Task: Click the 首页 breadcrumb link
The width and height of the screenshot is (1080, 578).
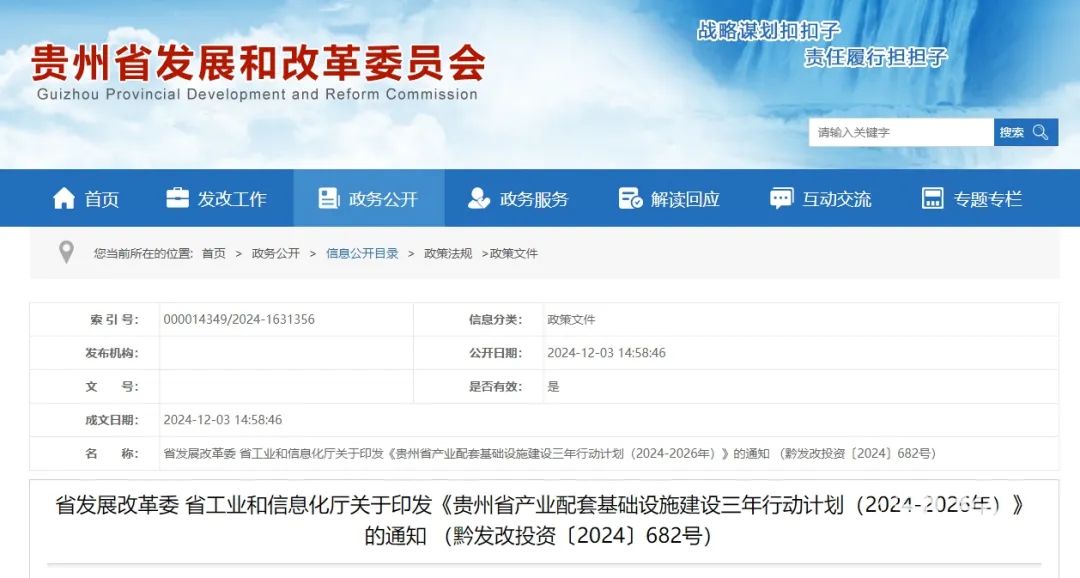Action: (x=213, y=254)
